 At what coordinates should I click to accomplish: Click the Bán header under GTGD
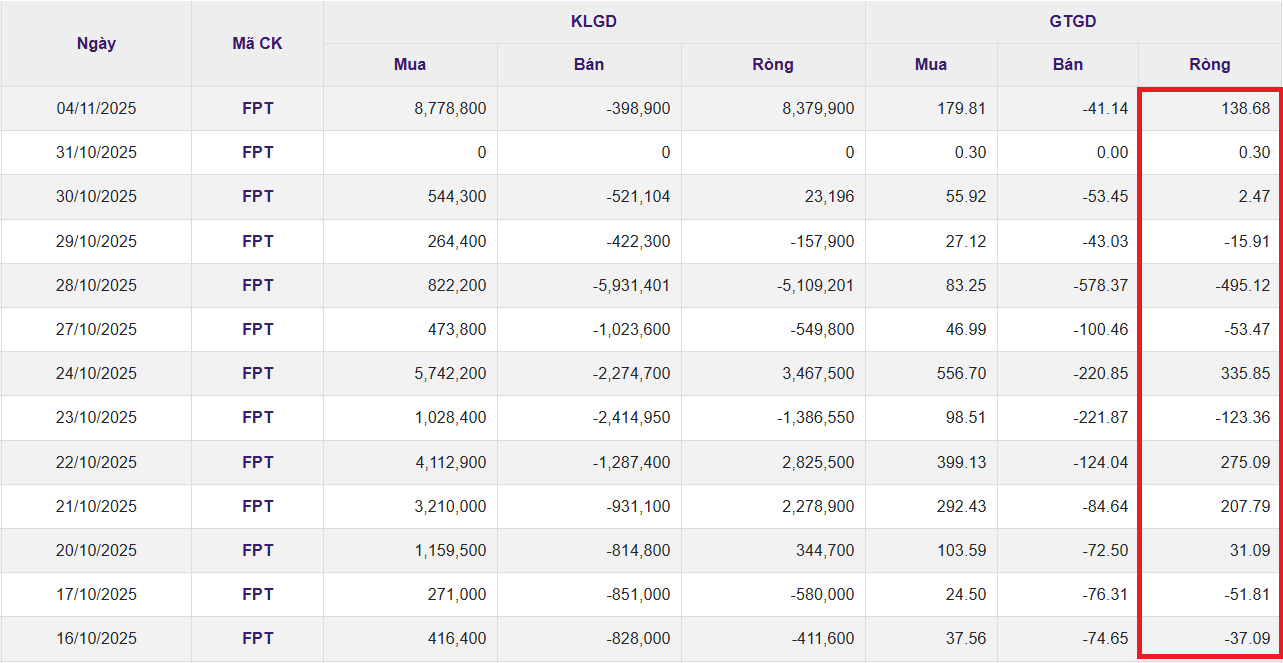coord(1067,64)
